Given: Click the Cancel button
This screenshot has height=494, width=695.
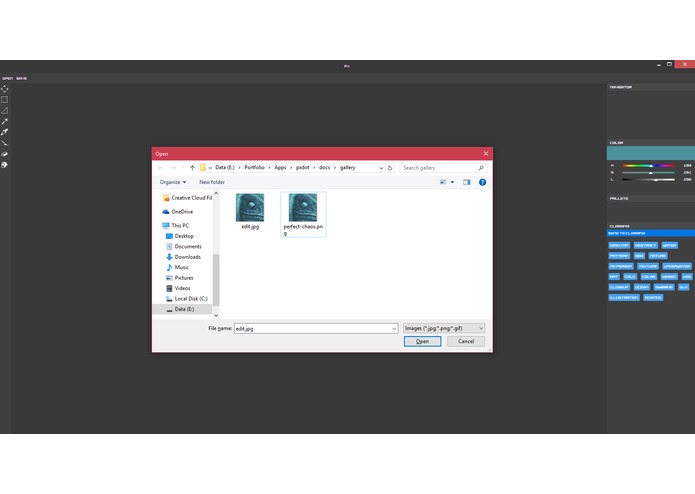Looking at the screenshot, I should [x=466, y=342].
